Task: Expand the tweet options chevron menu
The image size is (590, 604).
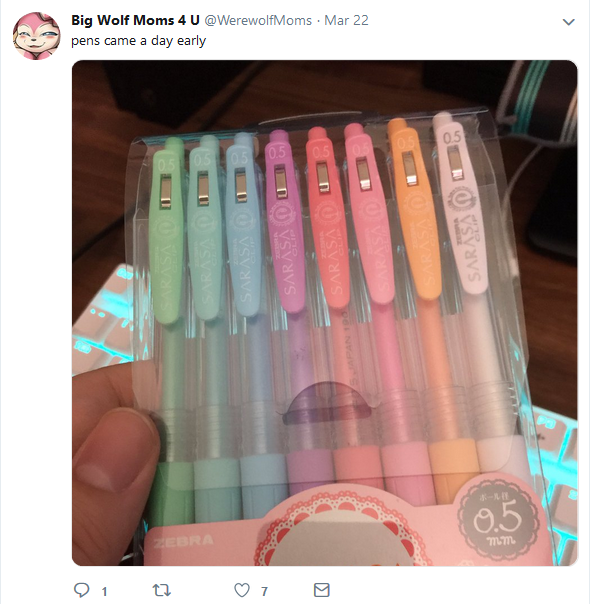Action: click(x=568, y=22)
